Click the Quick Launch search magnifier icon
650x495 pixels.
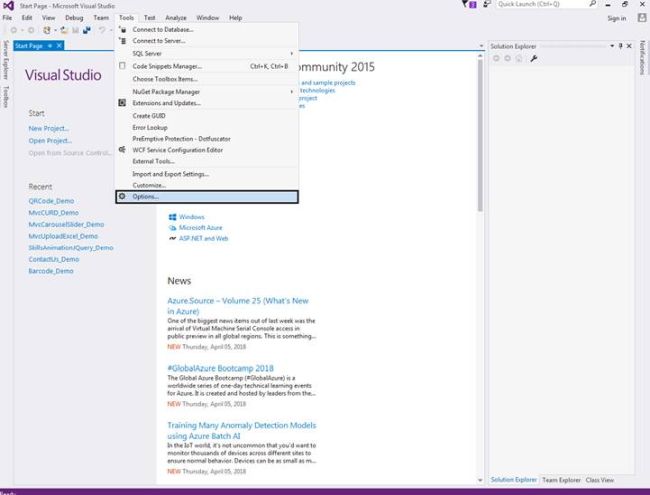[593, 4]
